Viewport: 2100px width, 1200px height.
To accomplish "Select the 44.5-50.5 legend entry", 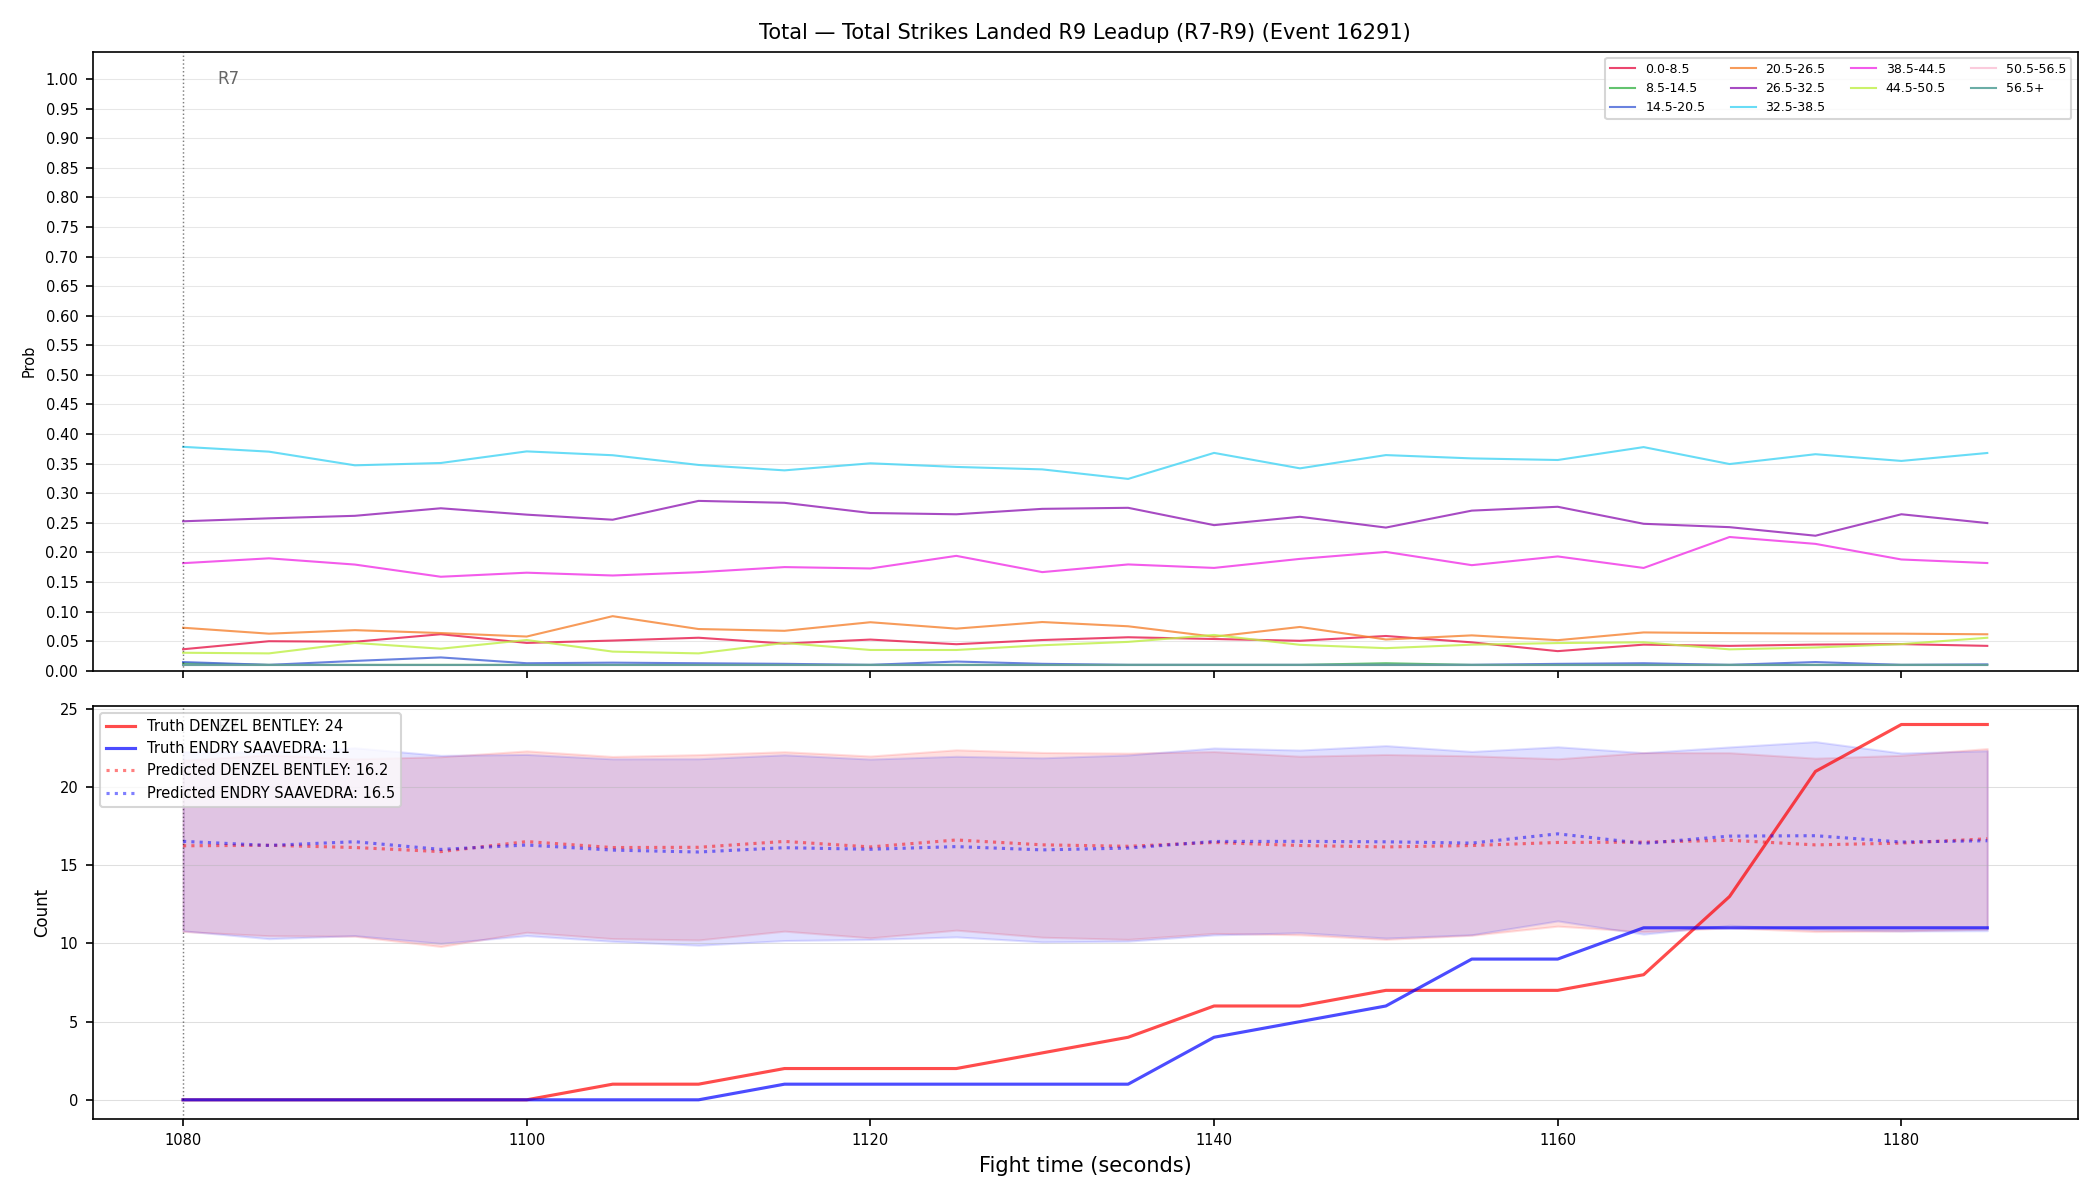I will 1898,88.
